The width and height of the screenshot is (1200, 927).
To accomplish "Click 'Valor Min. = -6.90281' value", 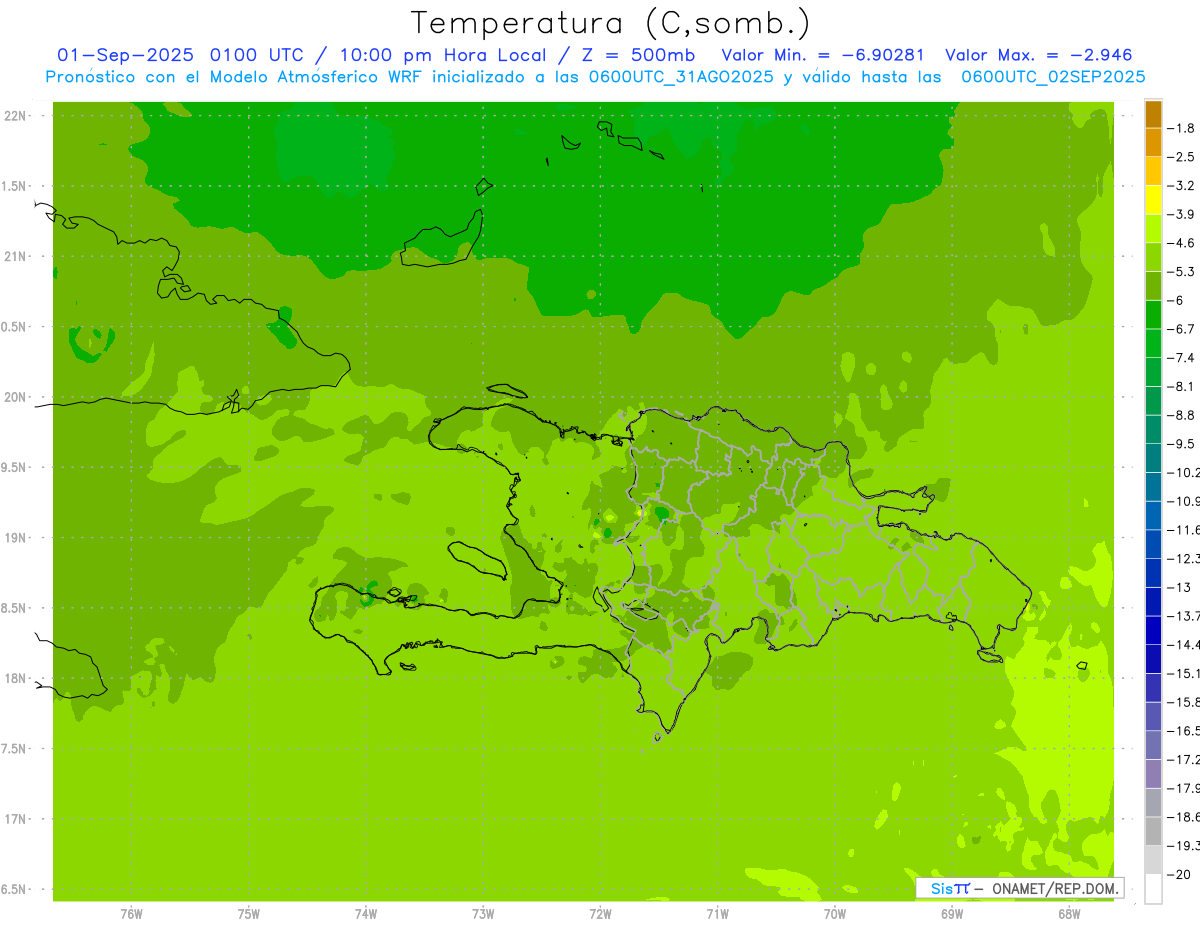I will (823, 55).
